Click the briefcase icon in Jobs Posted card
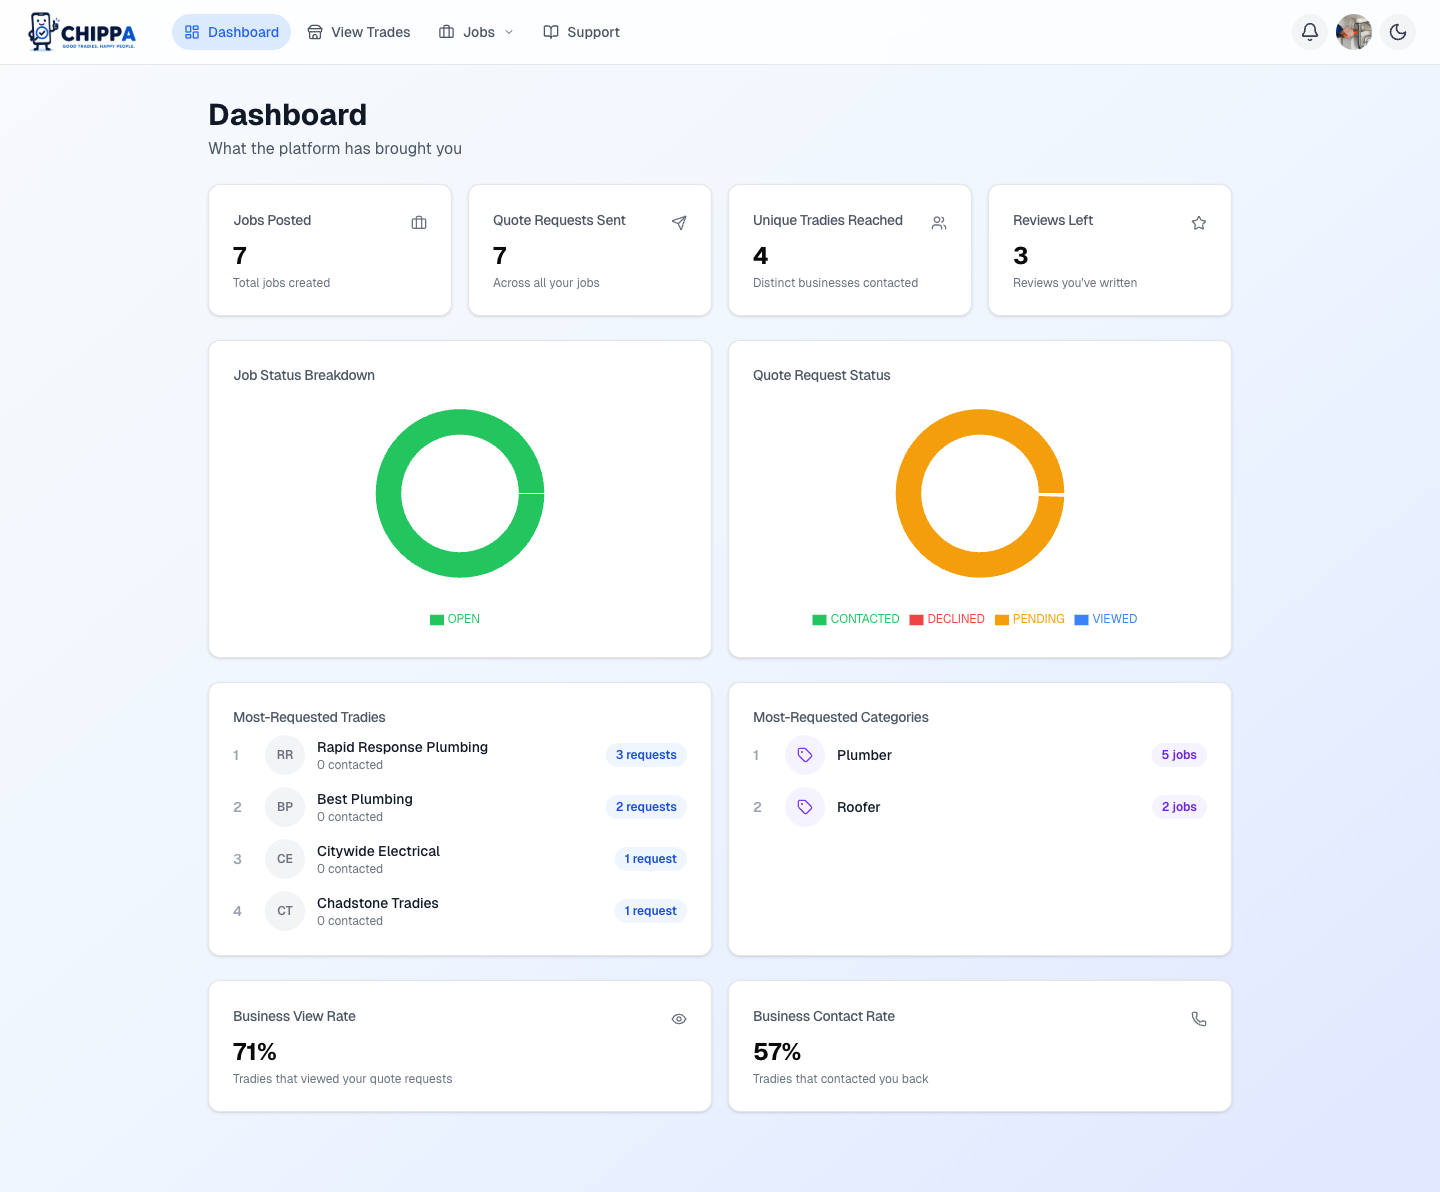 coord(419,223)
